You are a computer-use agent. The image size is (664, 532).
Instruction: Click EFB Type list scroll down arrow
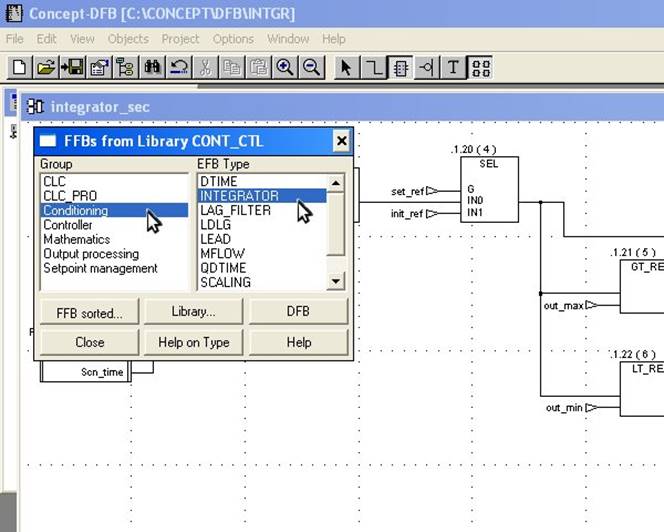(336, 281)
